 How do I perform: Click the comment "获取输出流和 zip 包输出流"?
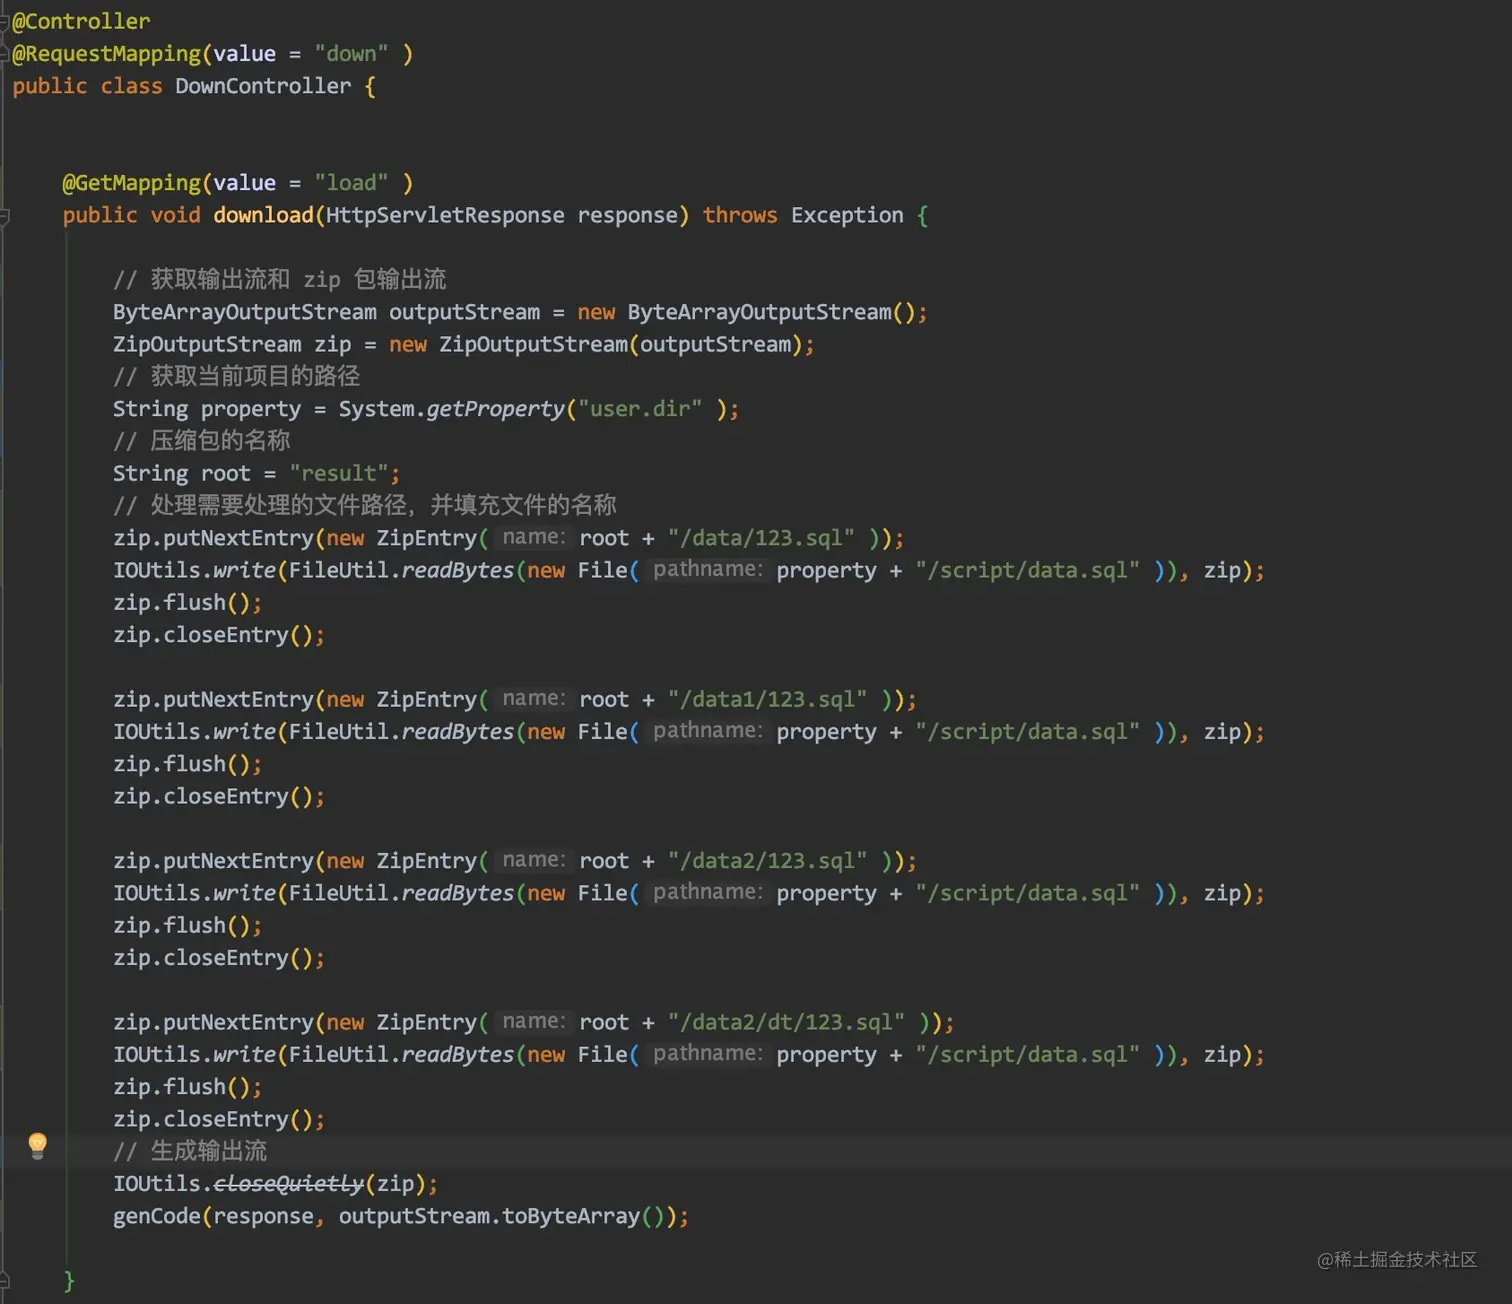280,279
